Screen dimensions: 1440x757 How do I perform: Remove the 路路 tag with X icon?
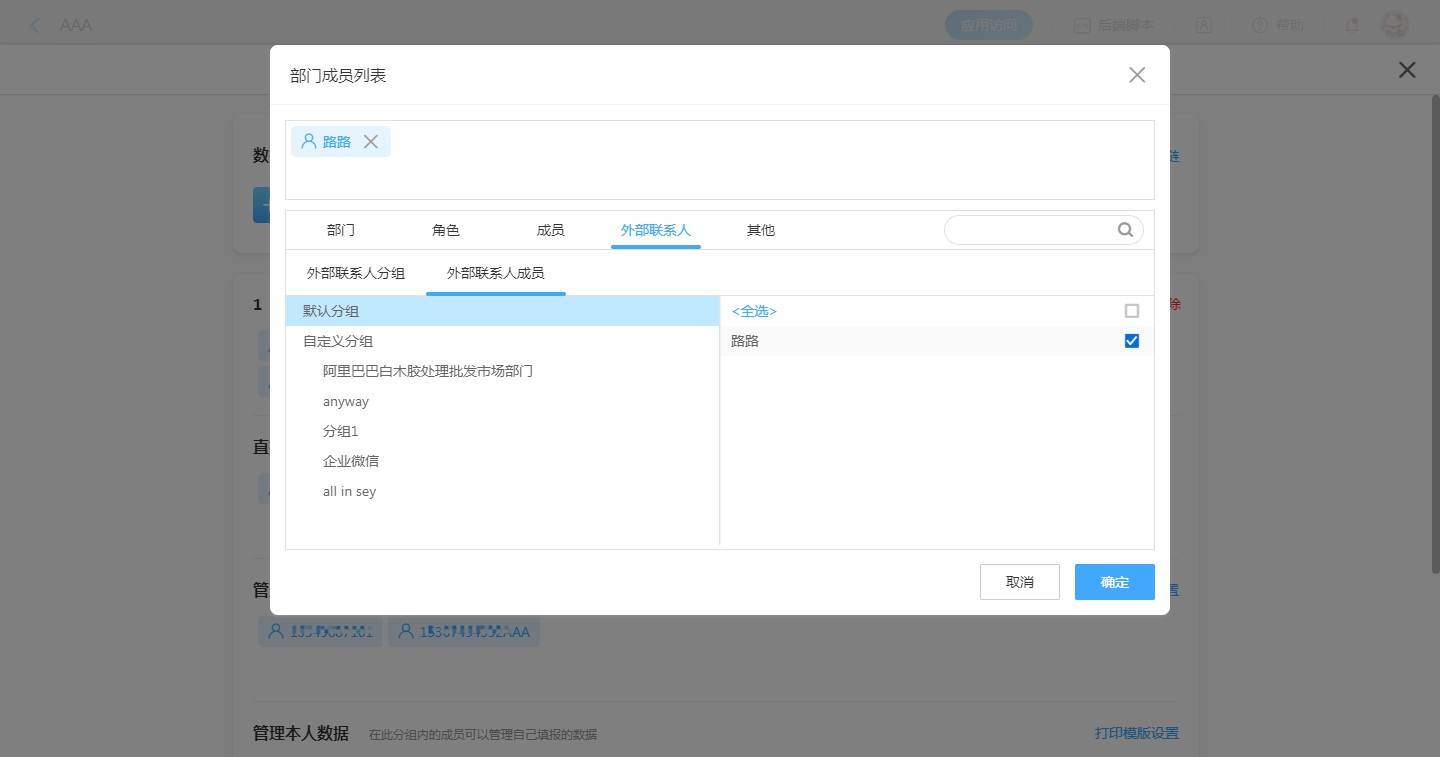[370, 142]
